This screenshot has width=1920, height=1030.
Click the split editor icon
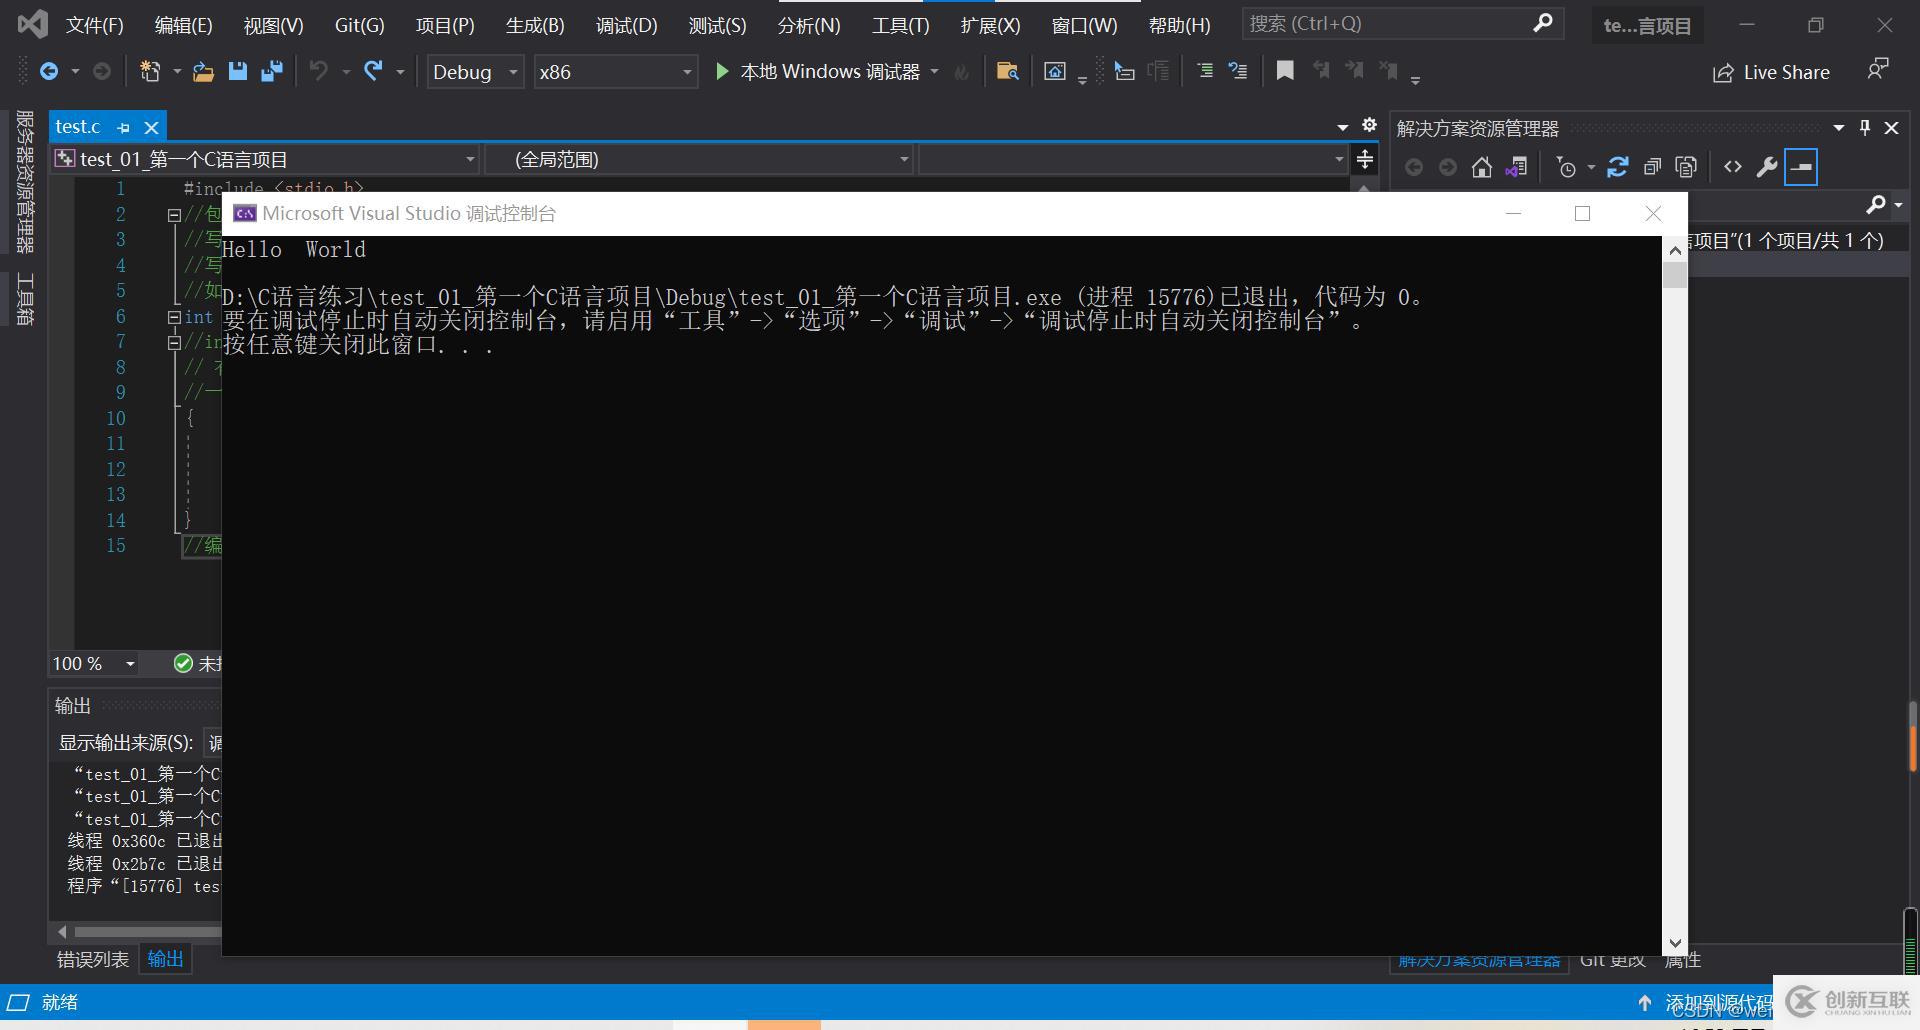coord(1365,159)
